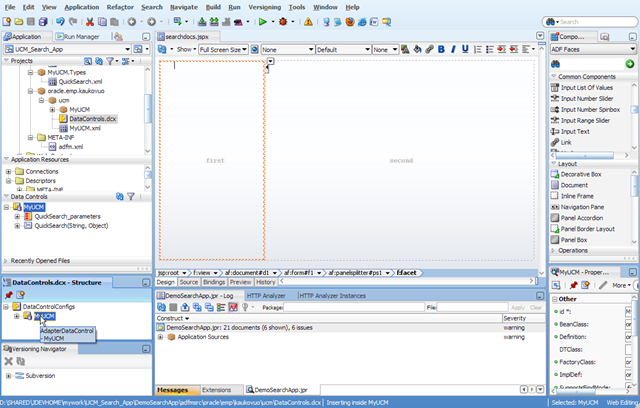Click the red pin icon in Structure panel
640x408 pixels.
9,295
